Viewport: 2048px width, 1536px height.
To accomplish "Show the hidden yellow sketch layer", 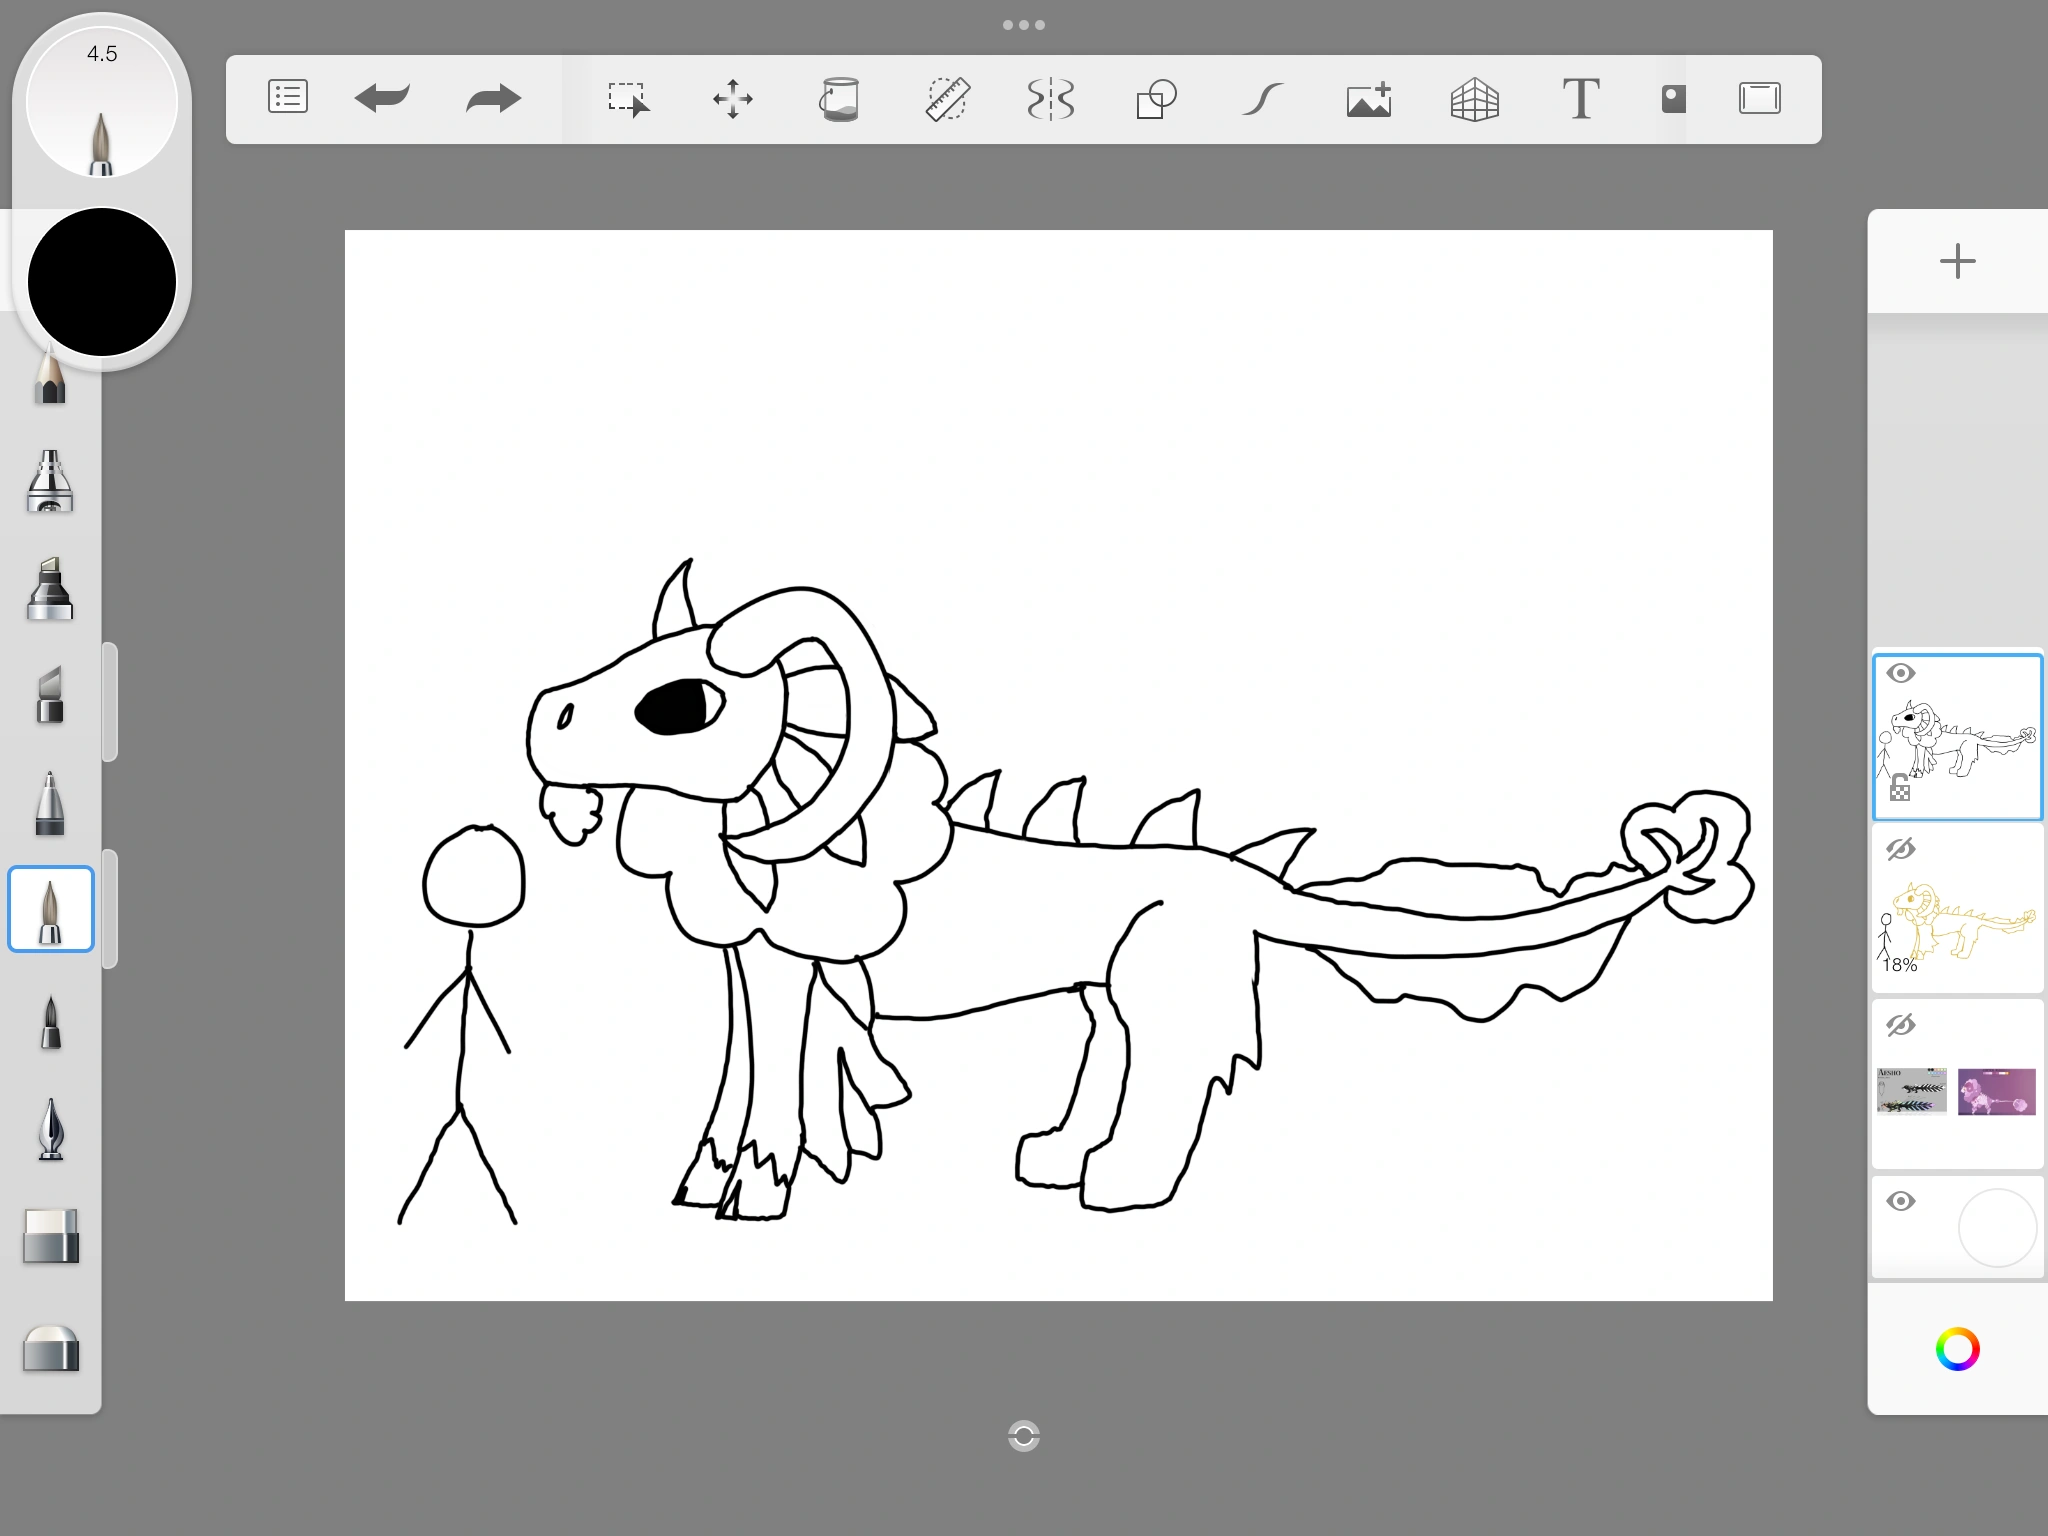I will click(1902, 847).
